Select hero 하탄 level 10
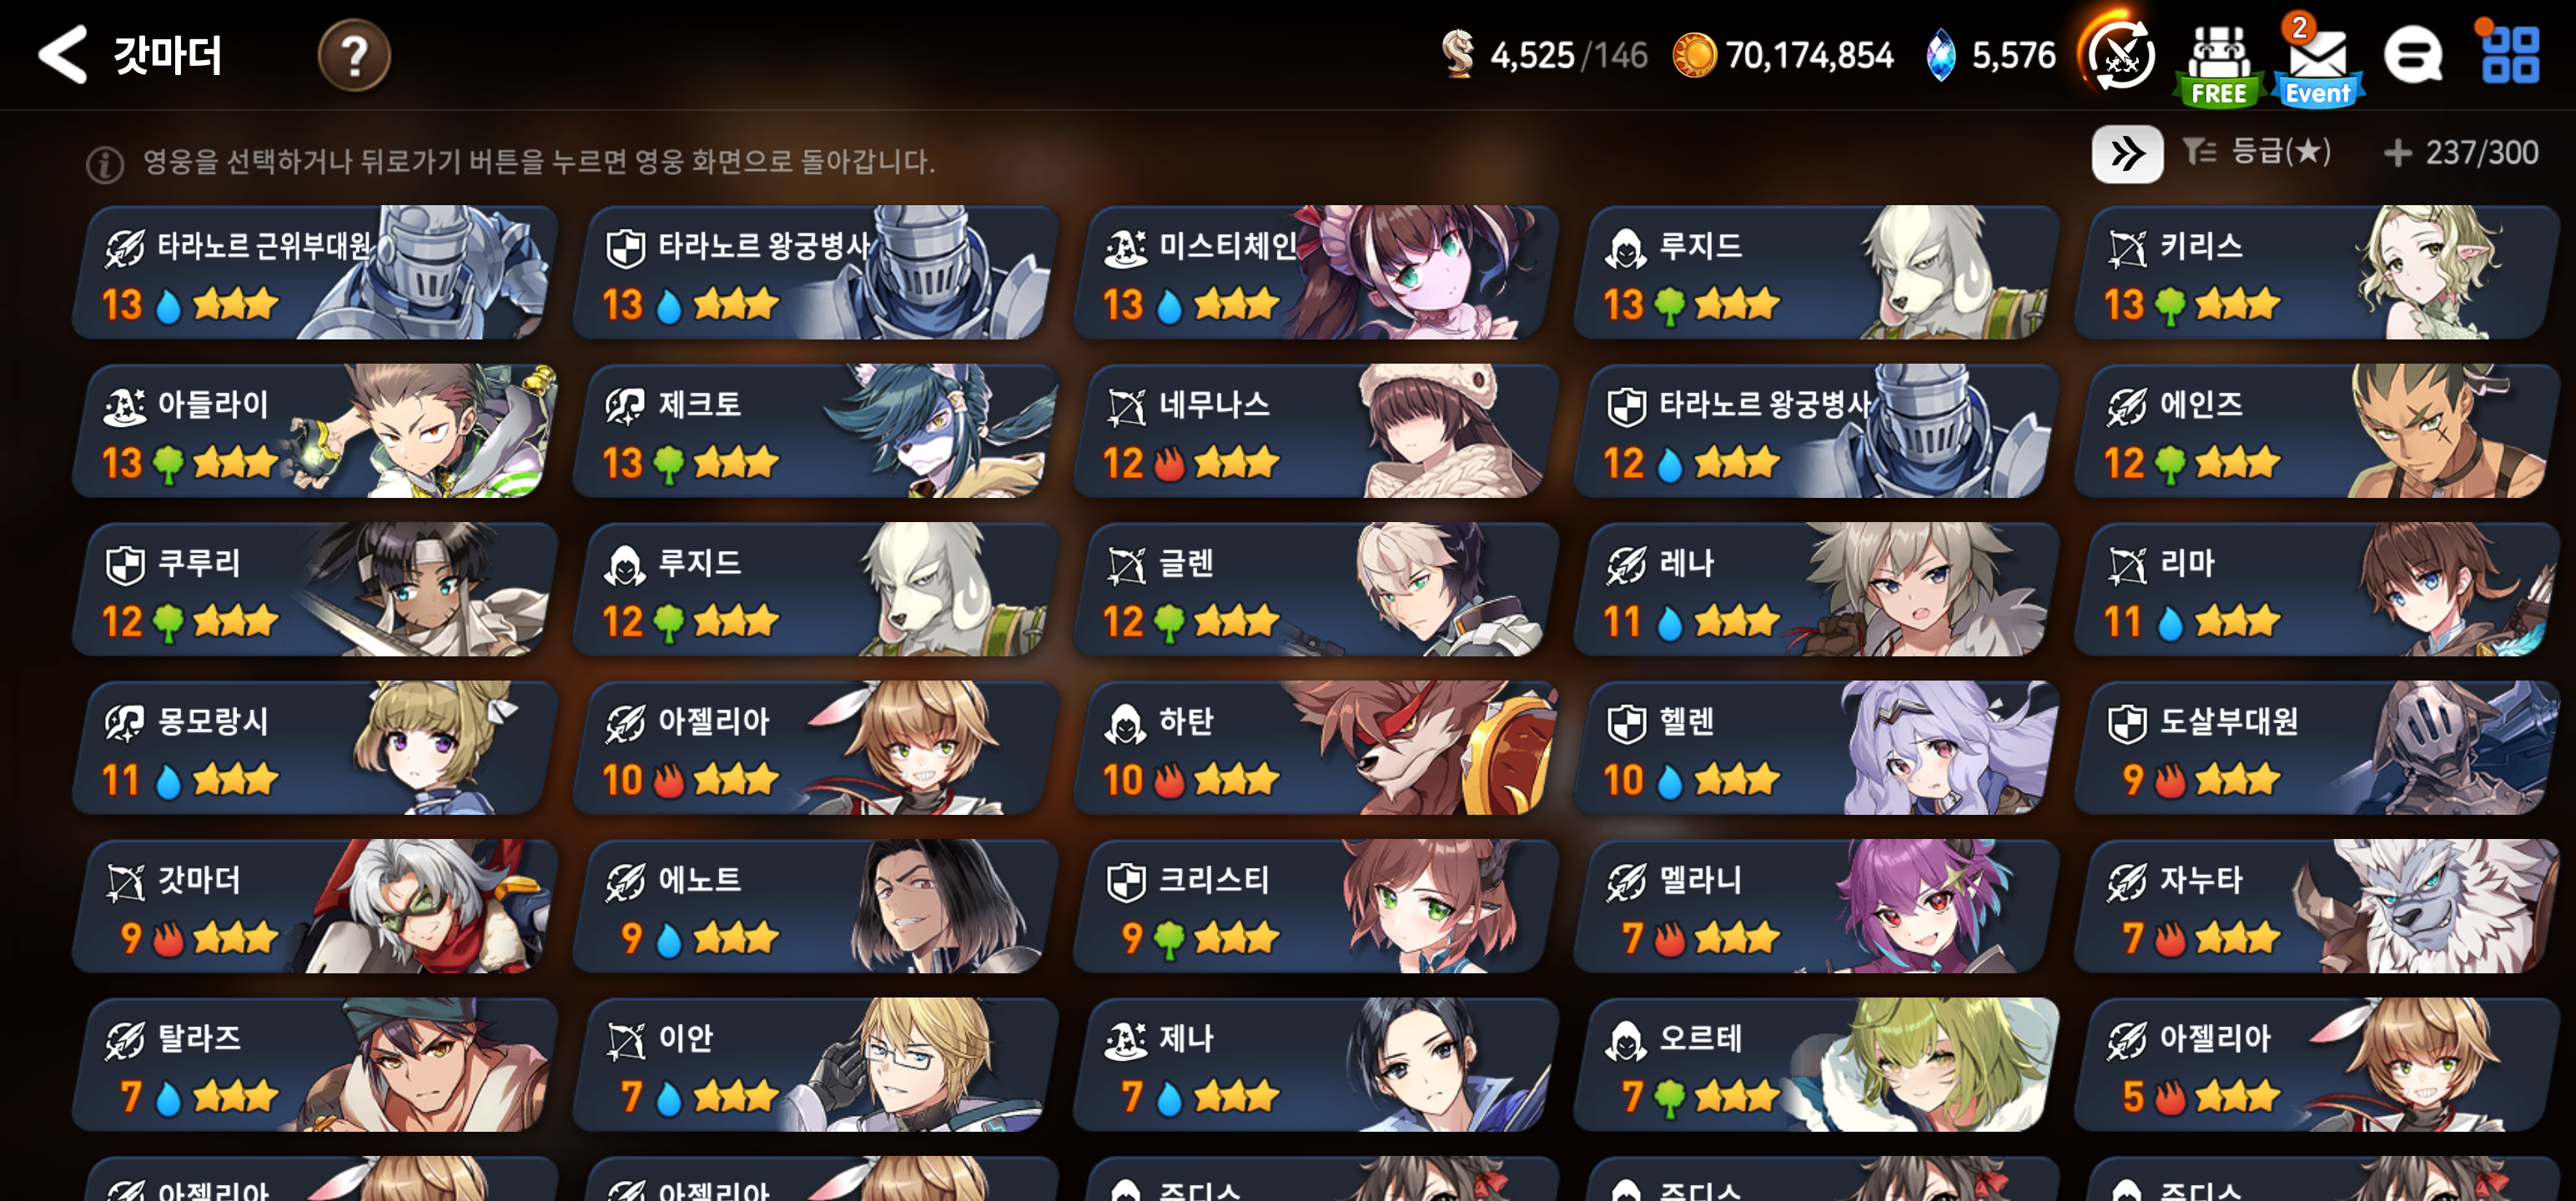This screenshot has height=1201, width=2576. 1315,748
